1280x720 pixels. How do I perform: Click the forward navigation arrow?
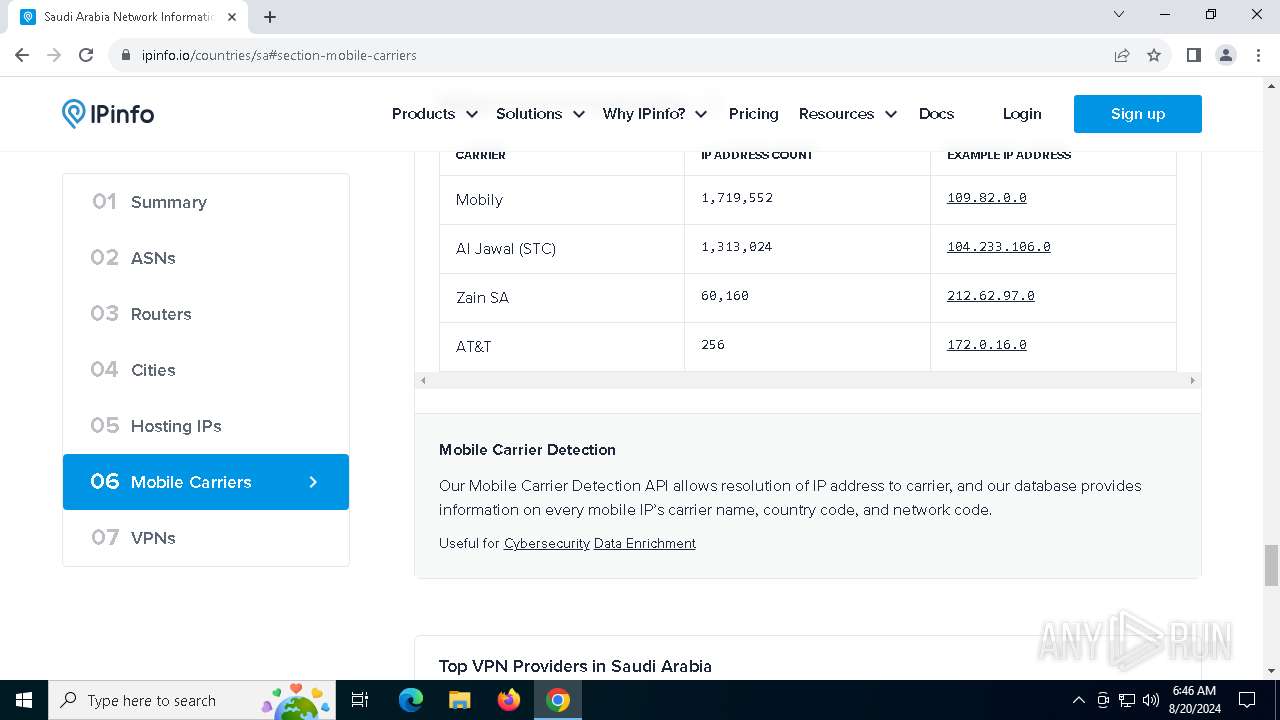pyautogui.click(x=54, y=55)
